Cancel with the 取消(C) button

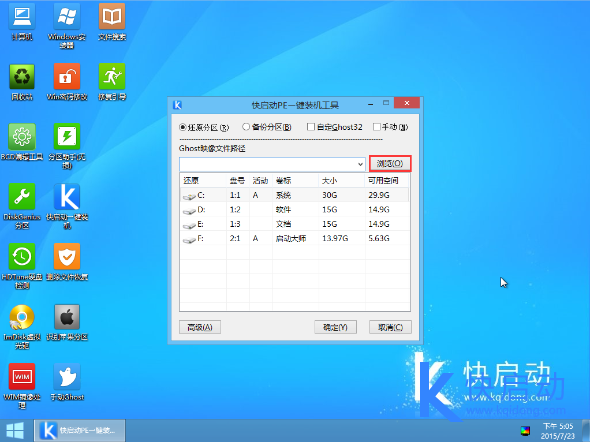click(x=390, y=327)
